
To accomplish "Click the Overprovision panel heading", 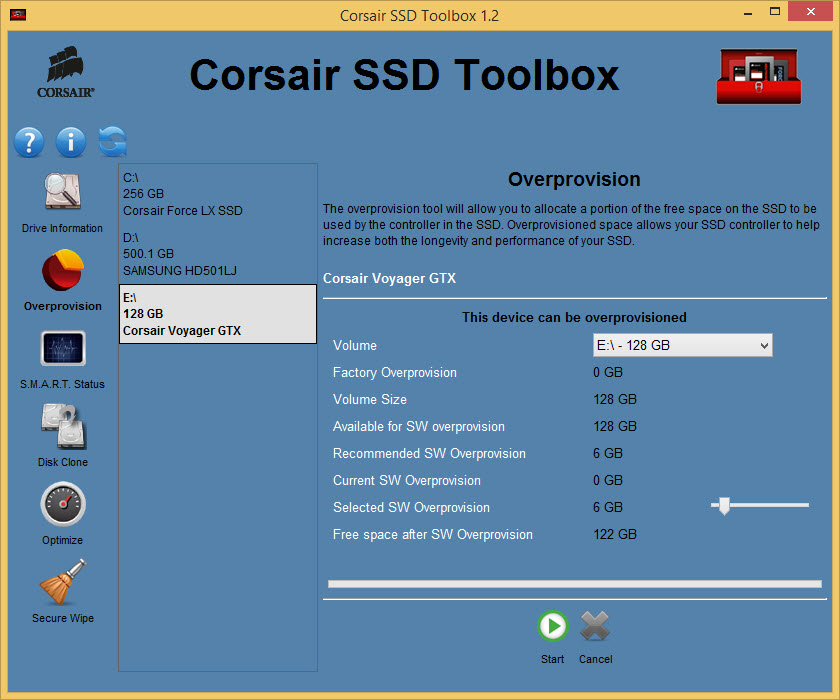I will pyautogui.click(x=574, y=179).
